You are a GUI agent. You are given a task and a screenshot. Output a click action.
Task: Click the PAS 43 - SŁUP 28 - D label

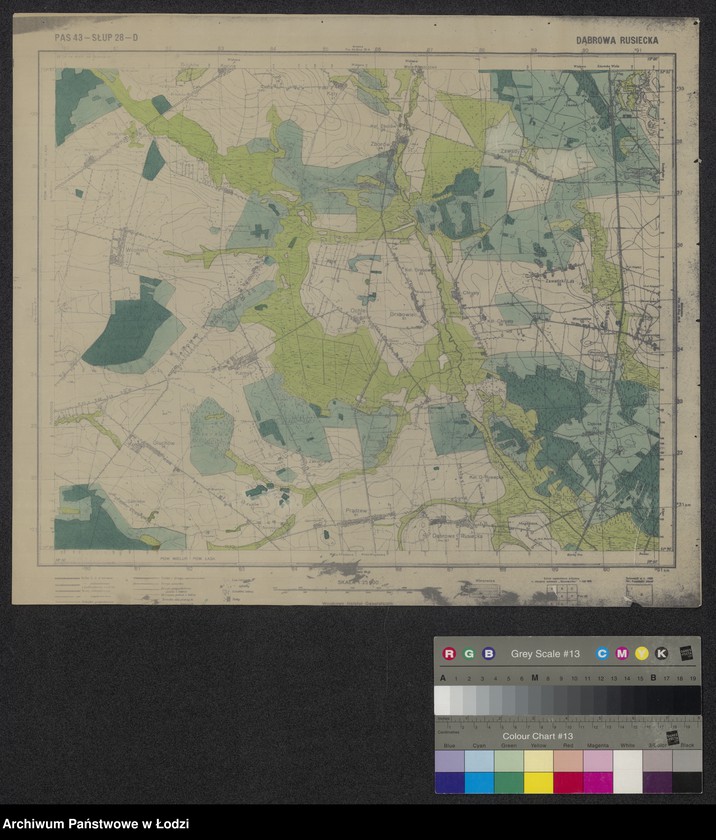(x=97, y=39)
